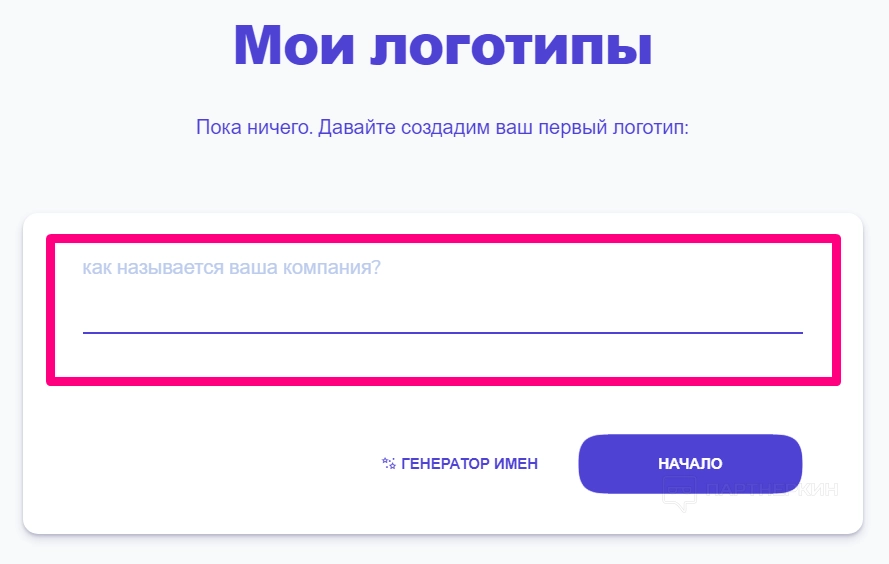Screen dimensions: 889x564
Task: Click the word 'логотипы' in the heading
Action: tap(511, 46)
